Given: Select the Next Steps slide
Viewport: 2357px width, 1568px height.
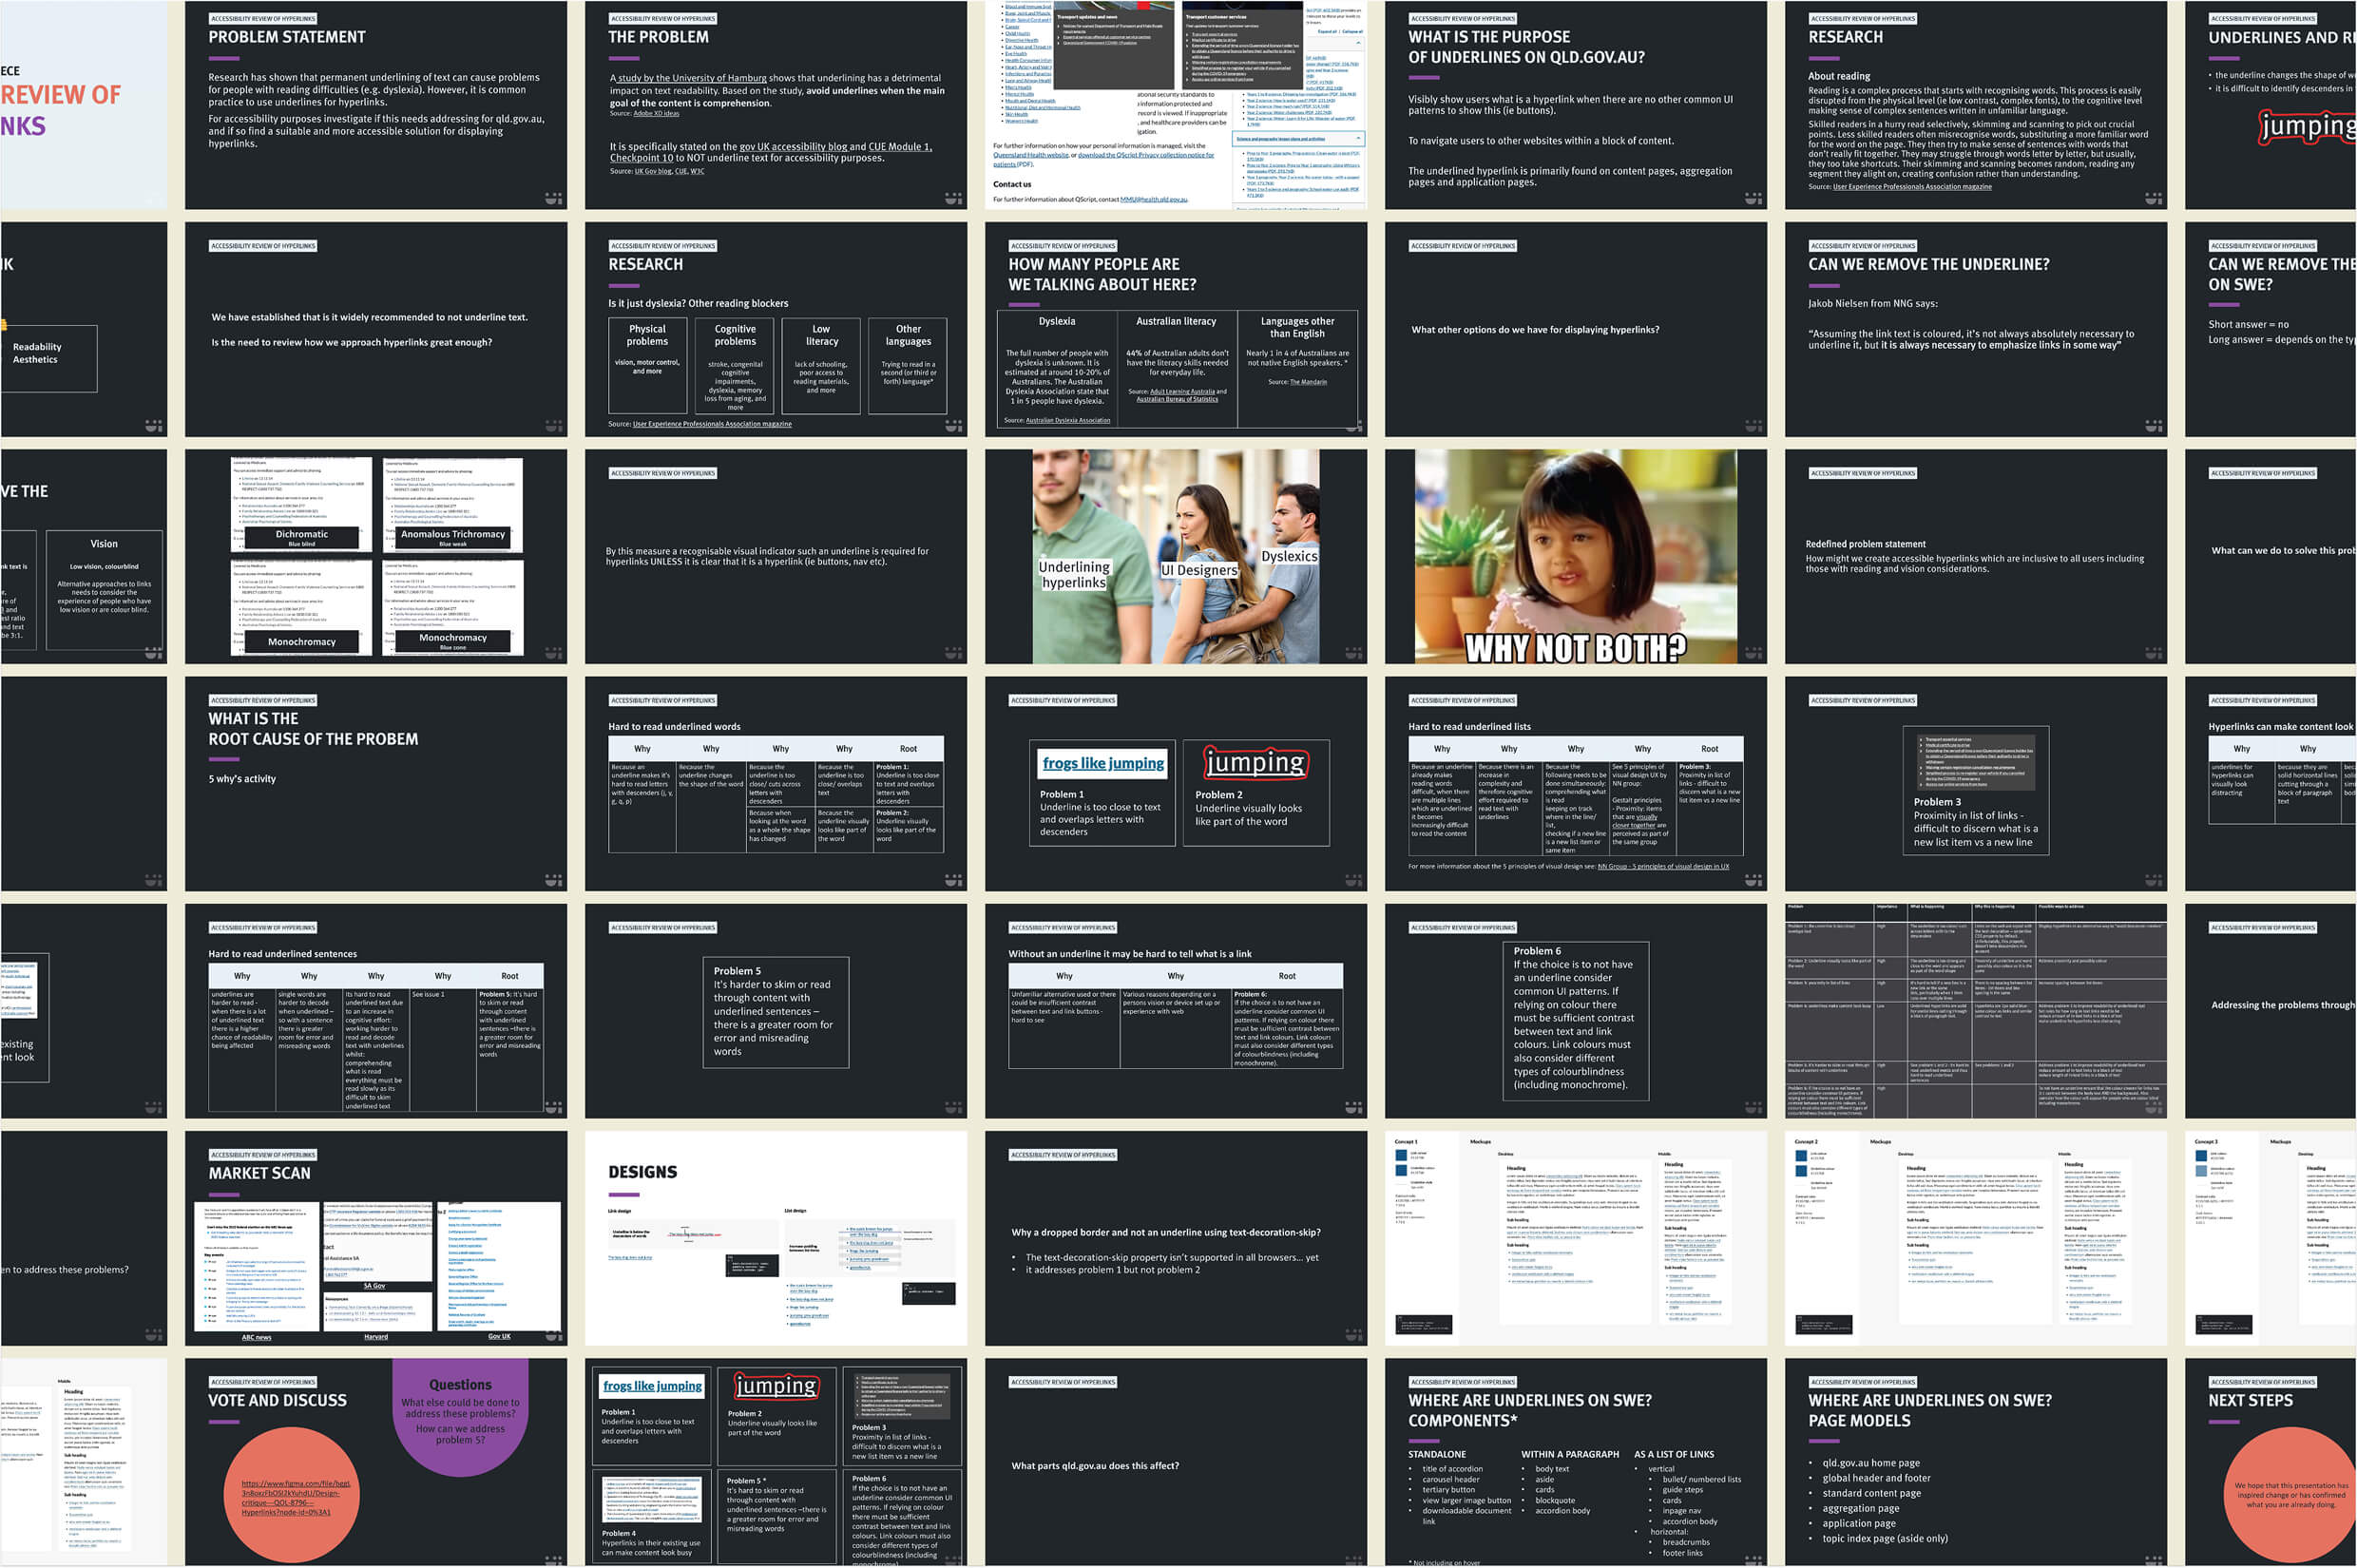Looking at the screenshot, I should coord(2271,1462).
